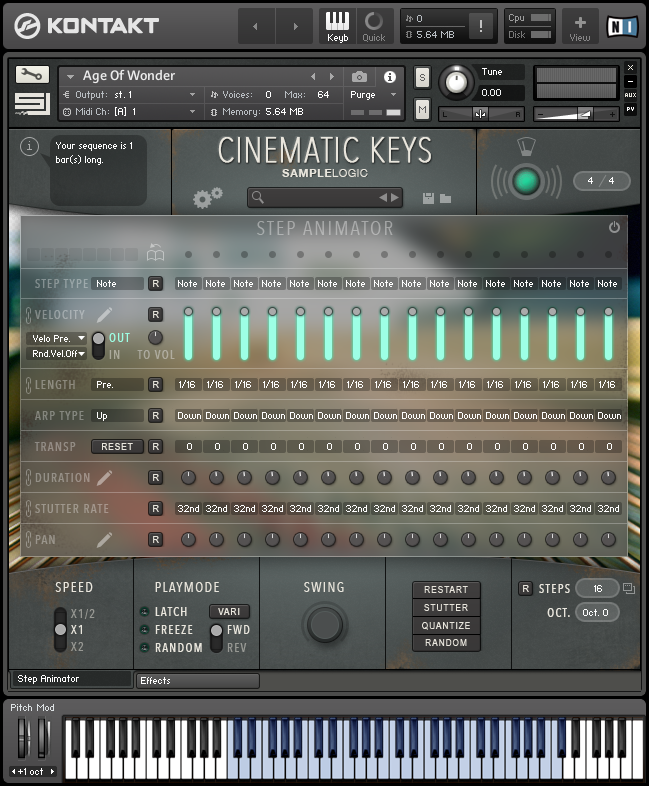649x786 pixels.
Task: Click the RESTART button
Action: (x=446, y=590)
